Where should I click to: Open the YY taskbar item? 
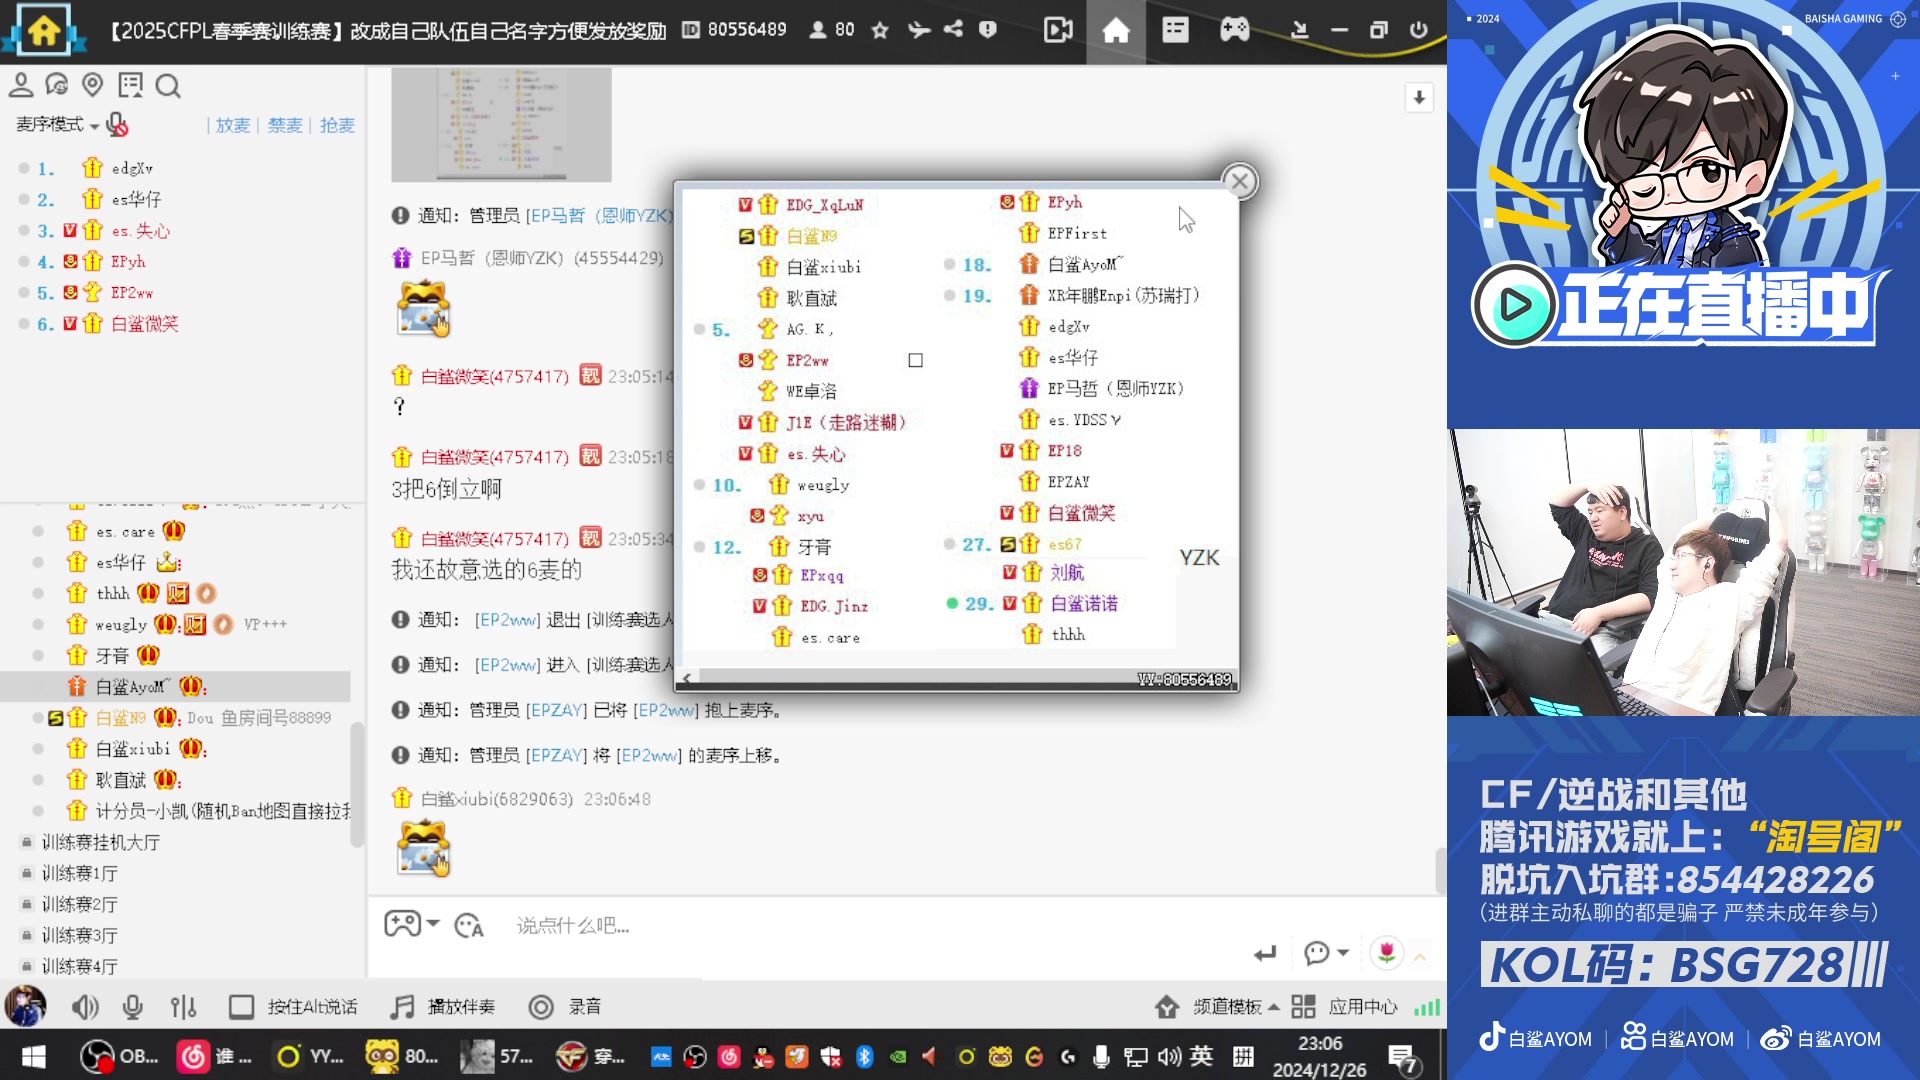pos(310,1056)
